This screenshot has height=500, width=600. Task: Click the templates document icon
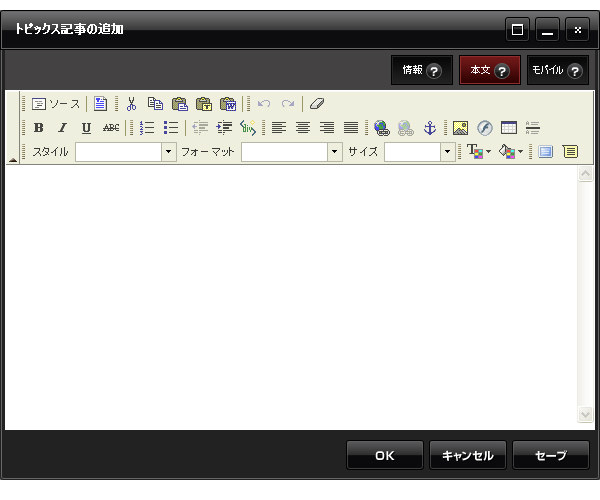pyautogui.click(x=100, y=104)
